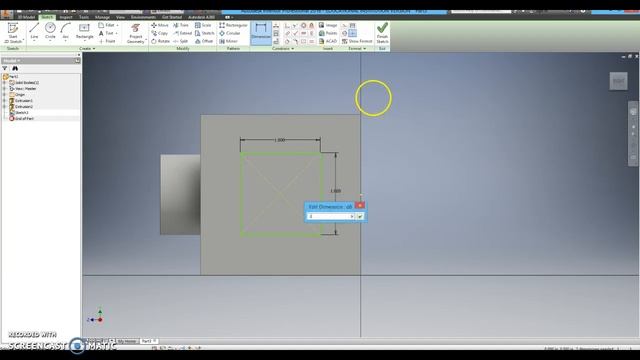Open the Environments tab
The width and height of the screenshot is (640, 360).
tap(143, 17)
